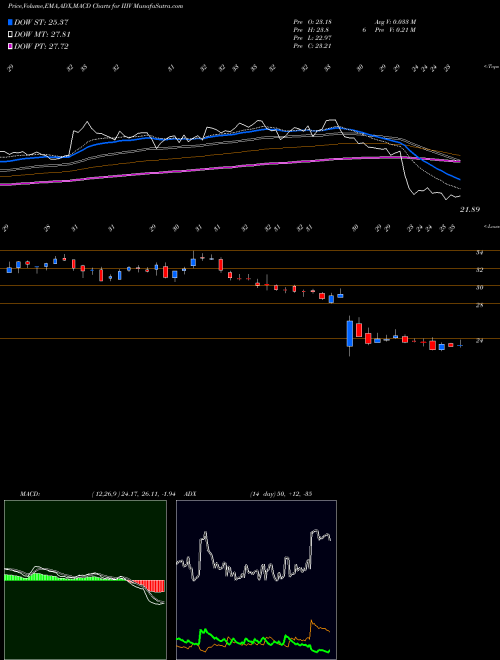This screenshot has width=500, height=660.
Task: Click the MACD panel title
Action: pyautogui.click(x=30, y=494)
